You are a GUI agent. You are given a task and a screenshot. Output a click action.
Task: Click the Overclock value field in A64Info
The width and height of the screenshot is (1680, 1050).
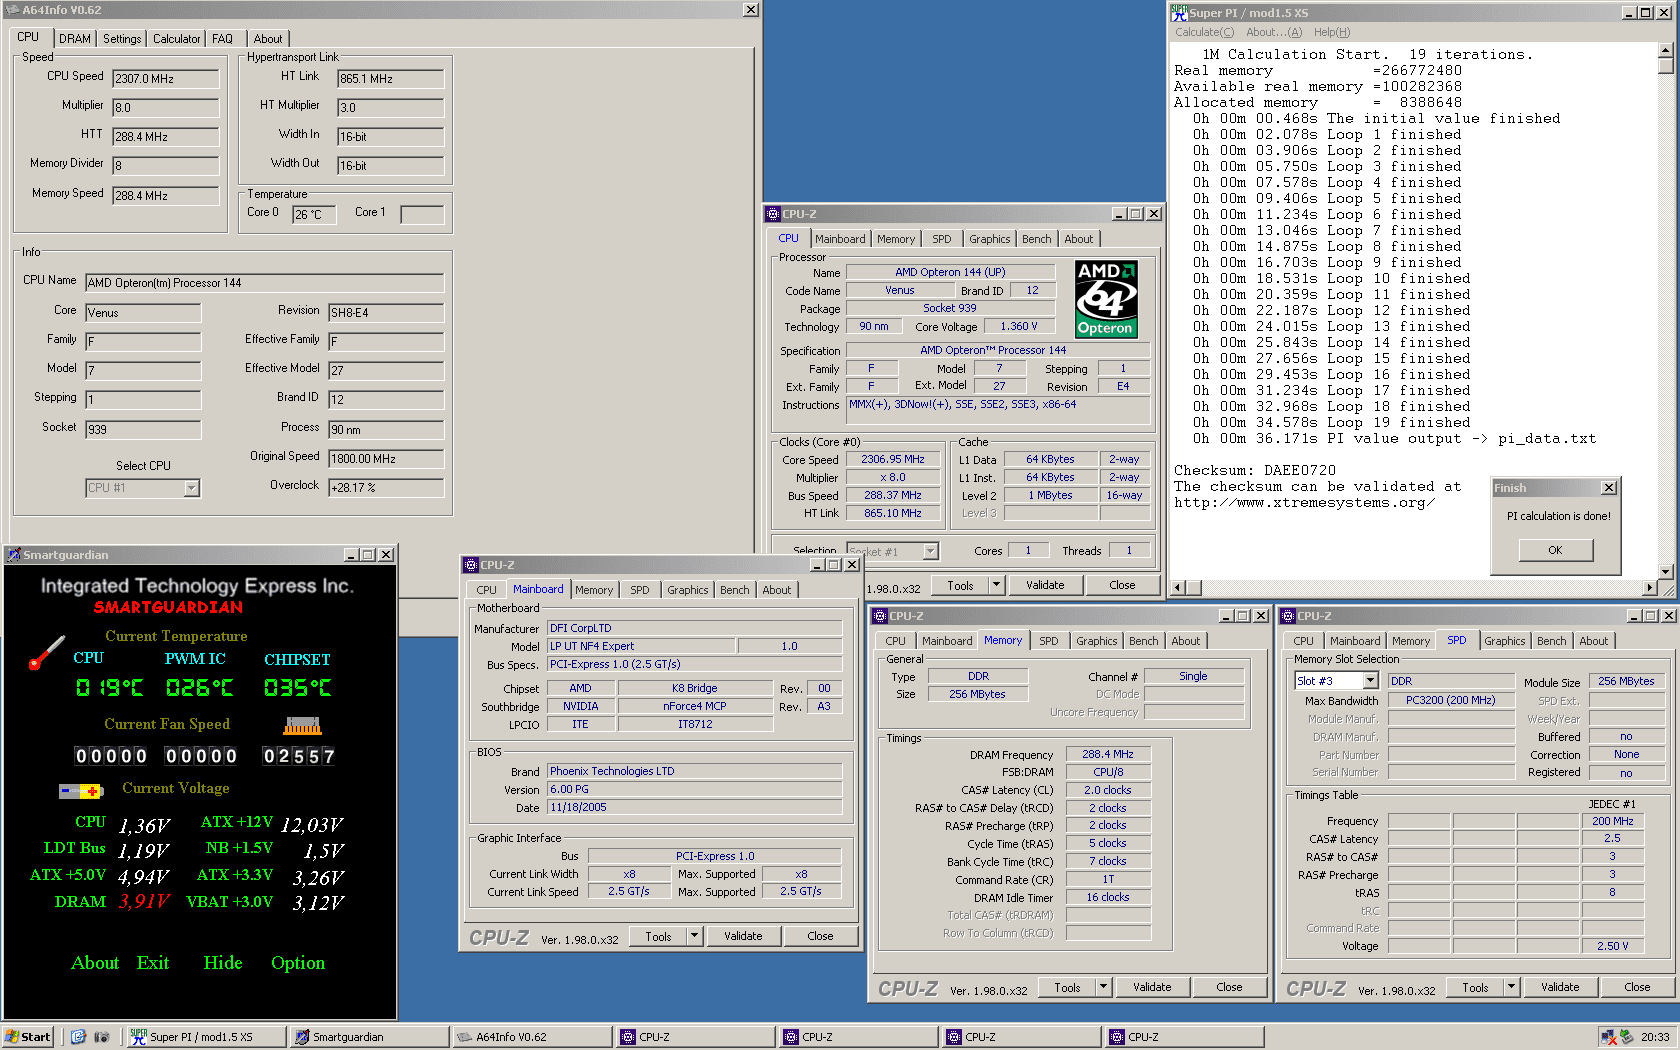tap(385, 488)
